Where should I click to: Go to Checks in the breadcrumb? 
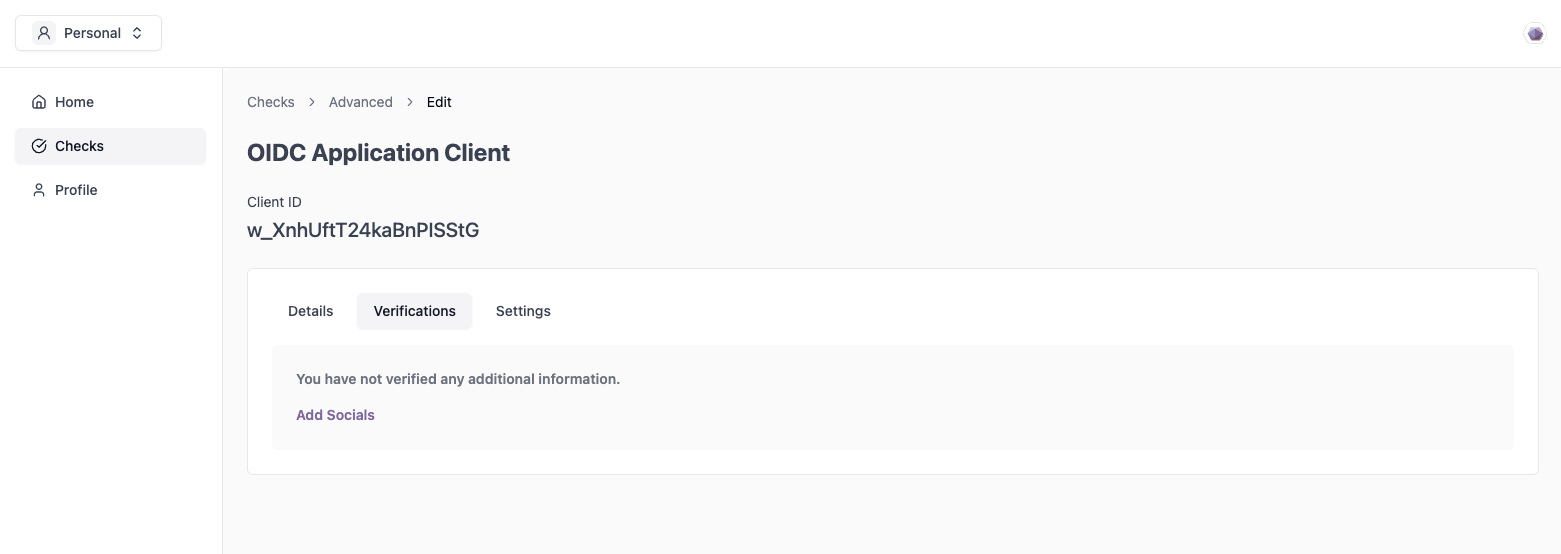[271, 102]
